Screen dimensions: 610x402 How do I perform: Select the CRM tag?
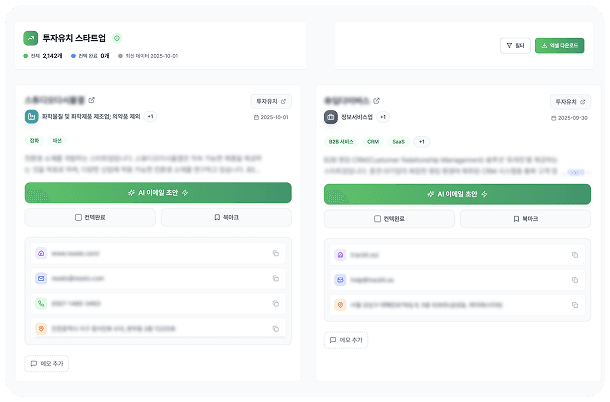[x=373, y=142]
